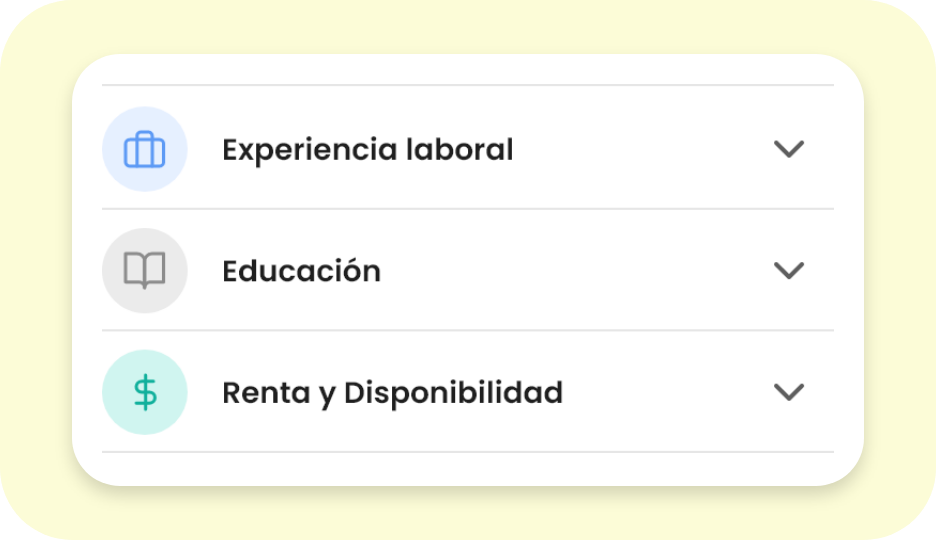Select the teal circular dollar badge

[x=145, y=392]
